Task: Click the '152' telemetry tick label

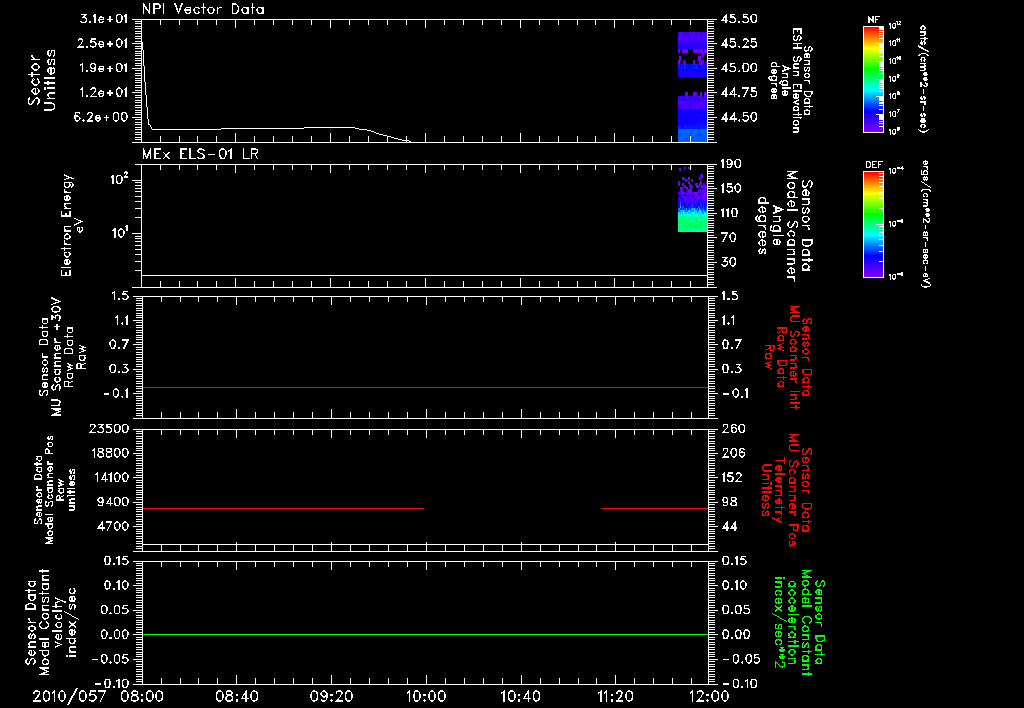Action: (731, 477)
